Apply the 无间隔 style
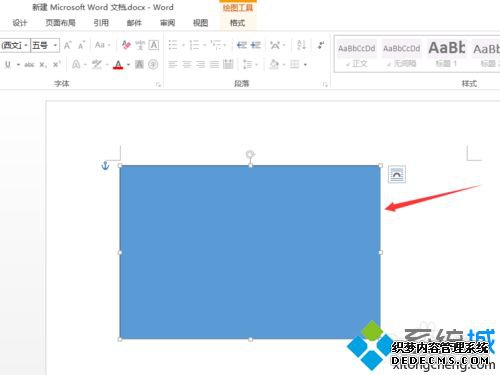Viewport: 500px width, 375px height. [401, 55]
